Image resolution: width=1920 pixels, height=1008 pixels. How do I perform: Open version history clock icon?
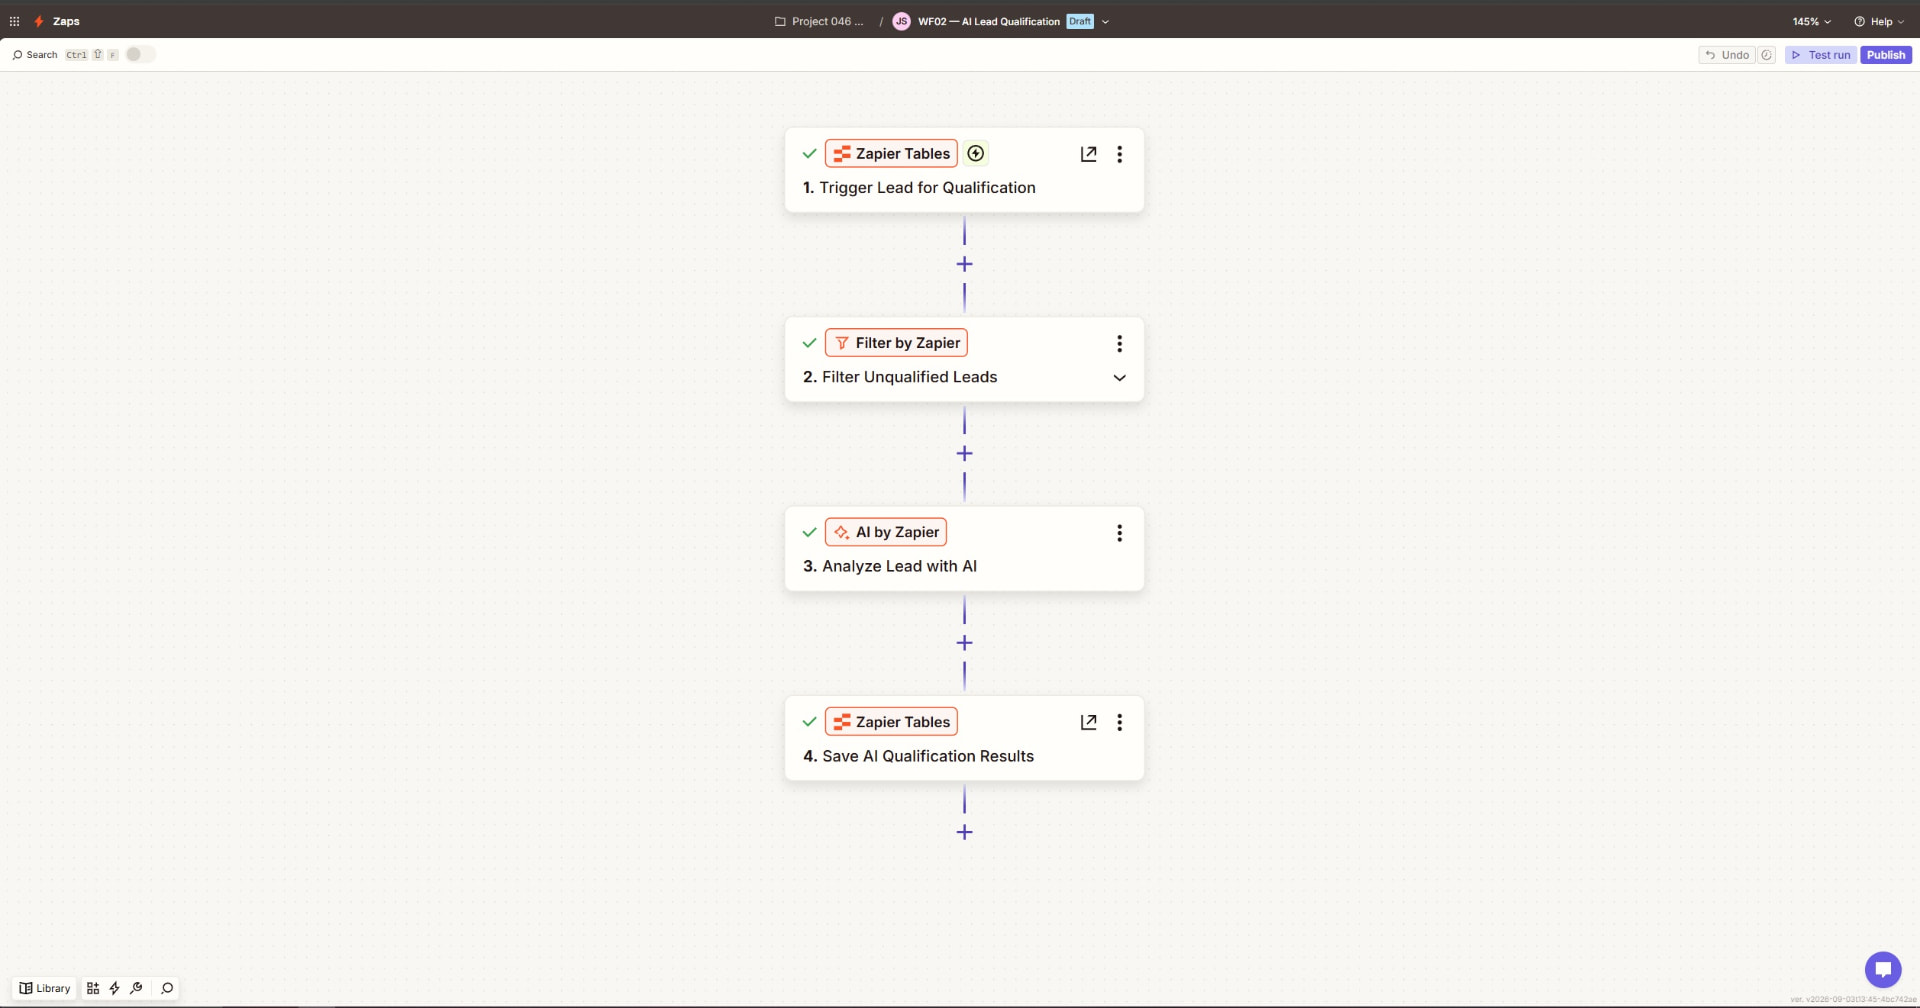1767,55
